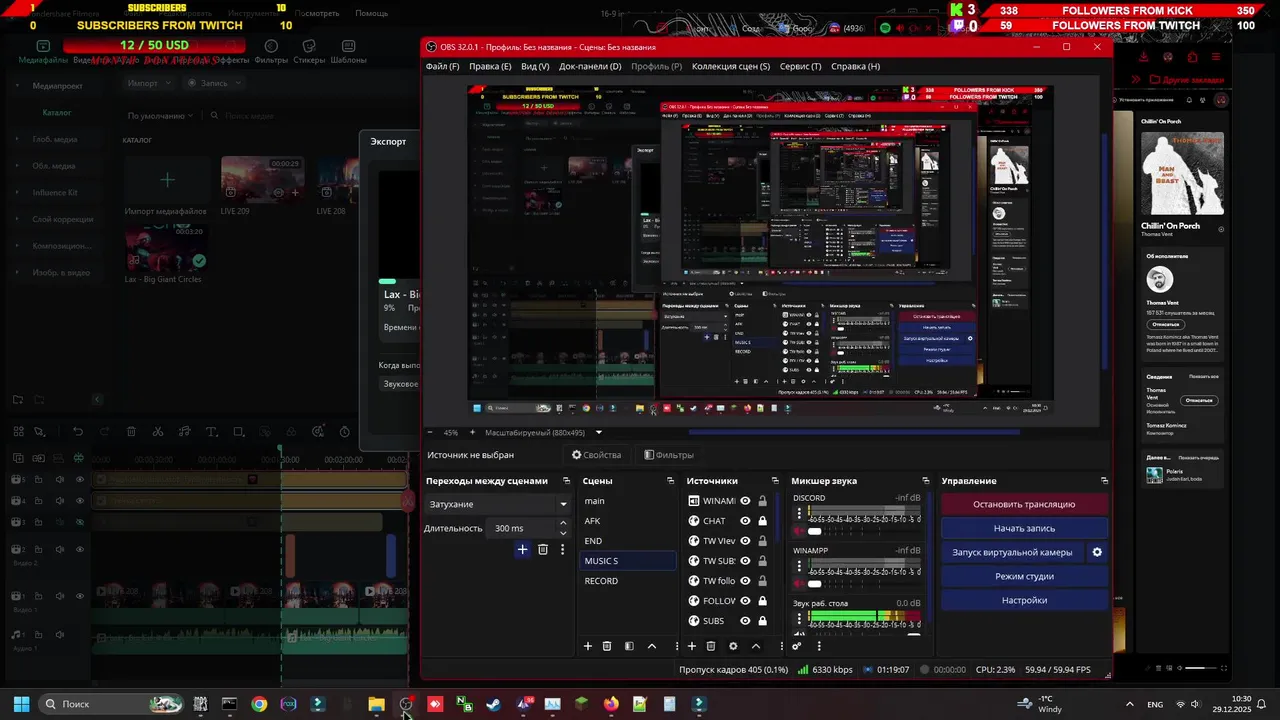Open По умолчанию sort dropdown in Filmora
Screen dimensions: 1280x720
click(160, 116)
